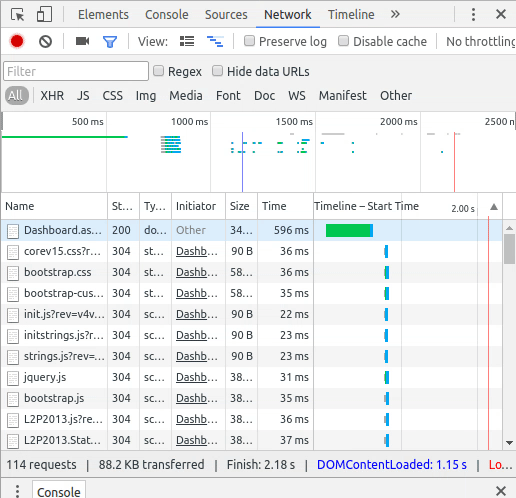Toggle the overview waterfall view icon
516x498 pixels.
click(215, 41)
